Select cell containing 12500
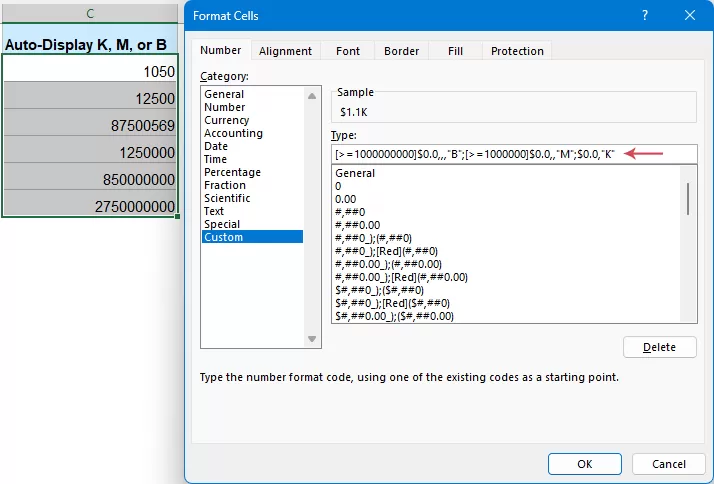The height and width of the screenshot is (484, 714). coord(90,95)
